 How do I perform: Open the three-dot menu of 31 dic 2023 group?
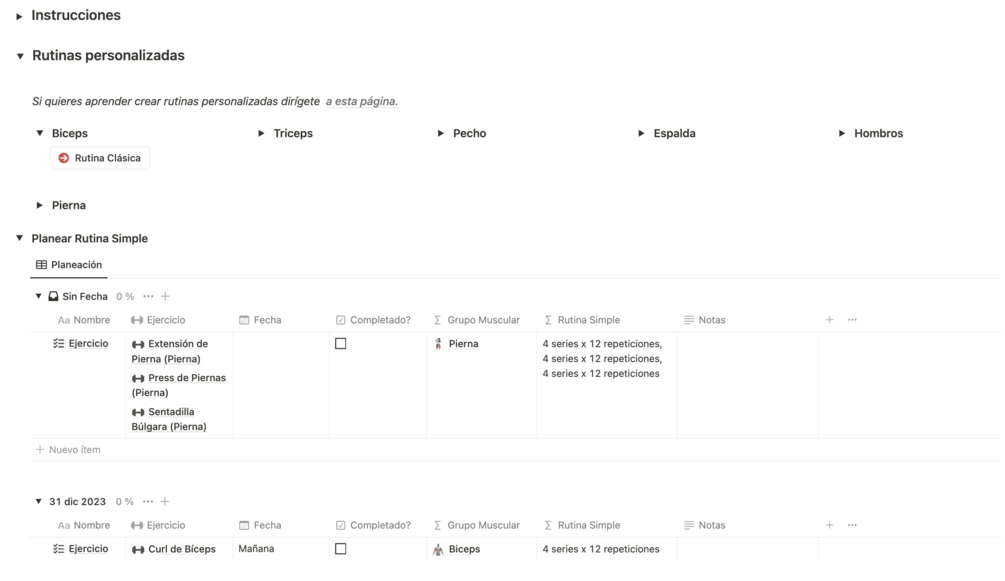click(x=148, y=501)
